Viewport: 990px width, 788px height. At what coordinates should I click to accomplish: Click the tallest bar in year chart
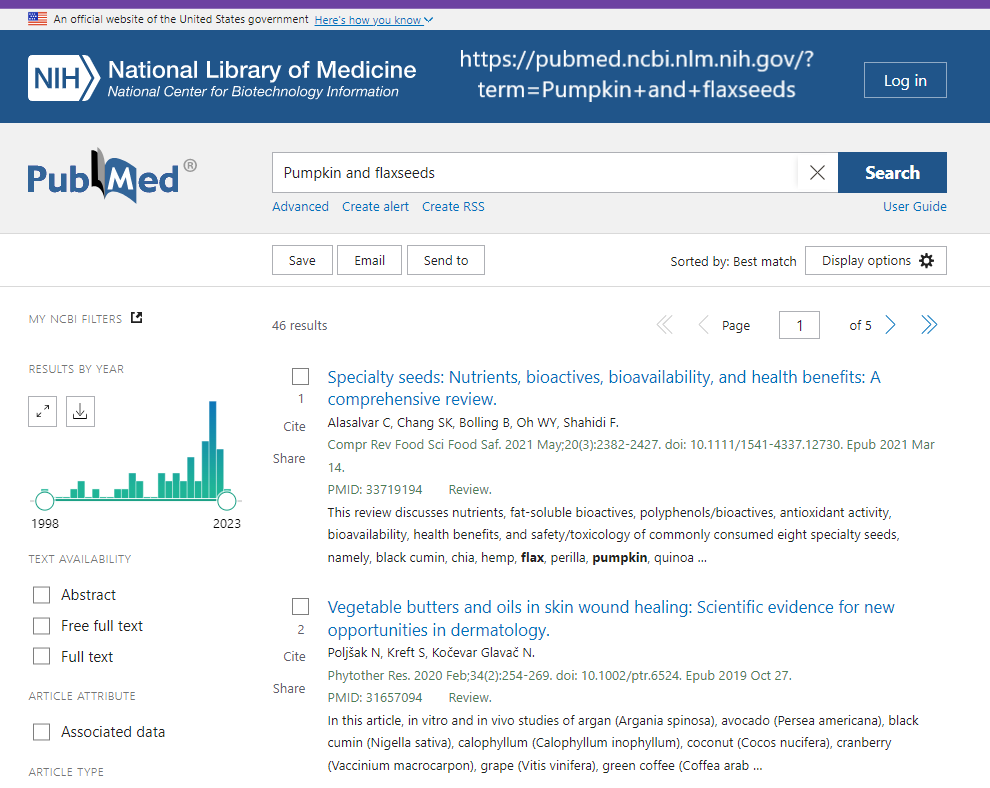(213, 450)
